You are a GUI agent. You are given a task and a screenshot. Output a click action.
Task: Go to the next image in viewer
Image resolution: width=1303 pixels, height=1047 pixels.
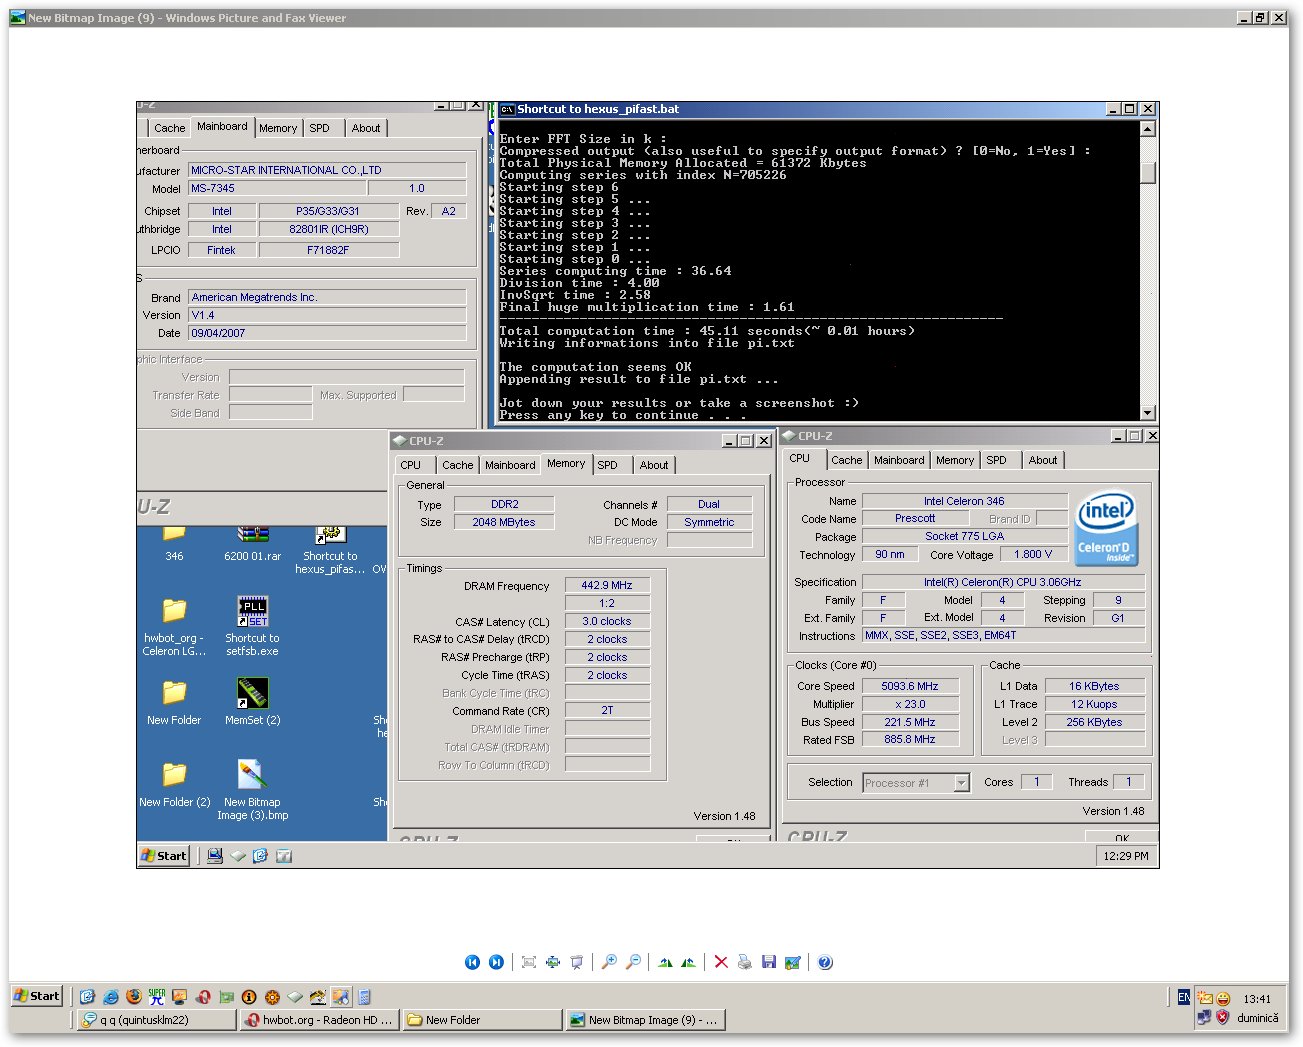pos(496,962)
